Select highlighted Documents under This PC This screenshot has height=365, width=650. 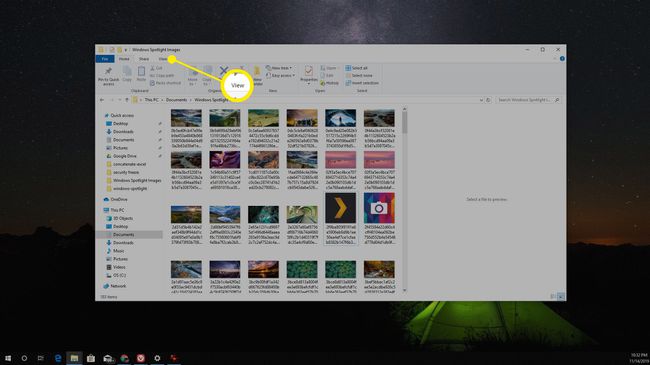coord(129,235)
